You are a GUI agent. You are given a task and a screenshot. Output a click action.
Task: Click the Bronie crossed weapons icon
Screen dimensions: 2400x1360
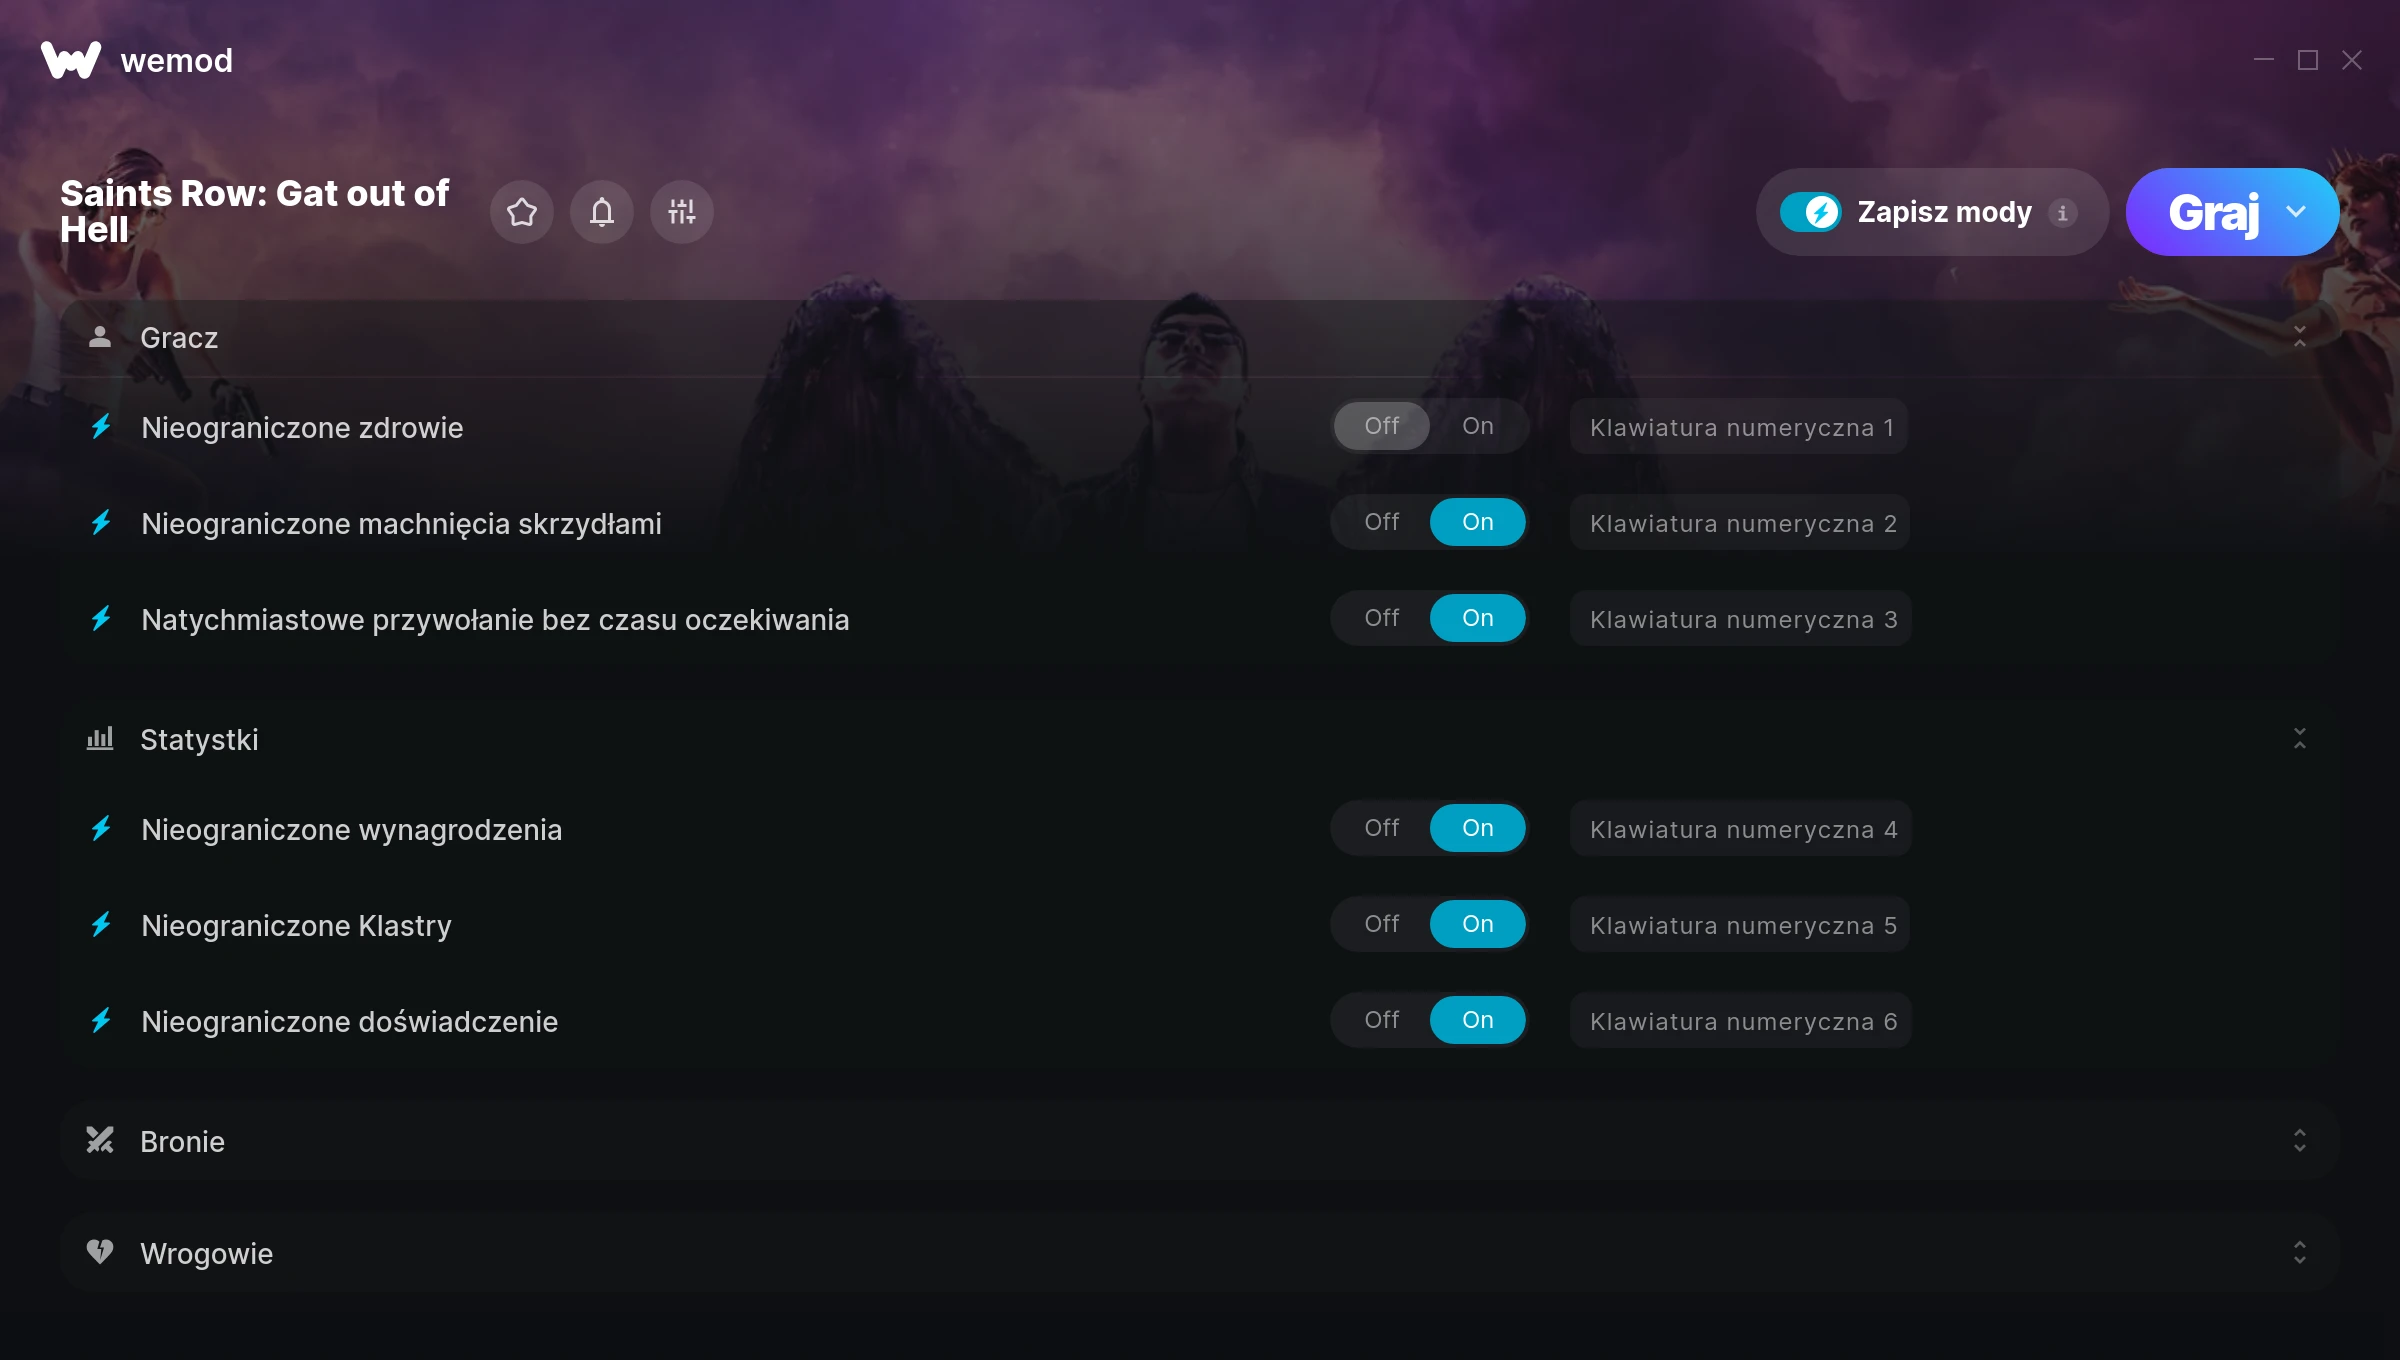point(100,1140)
